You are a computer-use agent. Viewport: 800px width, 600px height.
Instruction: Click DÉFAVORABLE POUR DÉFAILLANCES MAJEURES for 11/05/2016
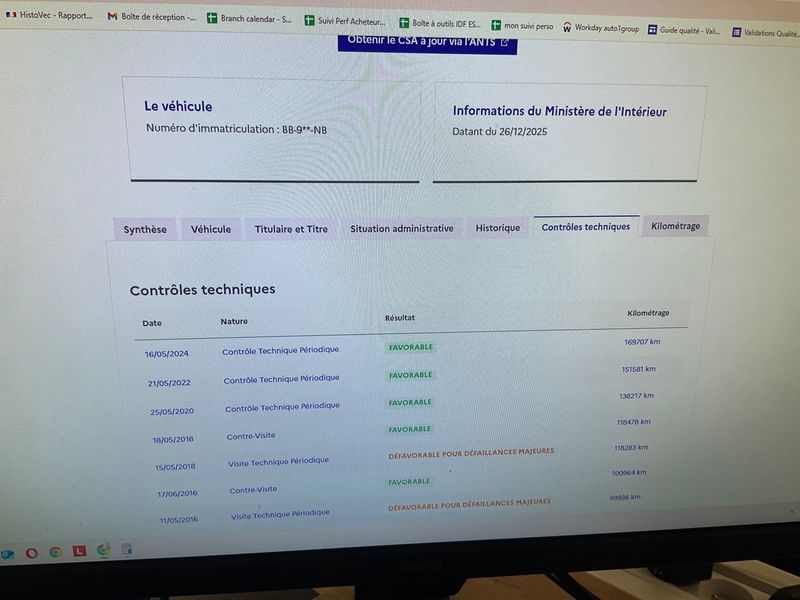click(x=469, y=505)
